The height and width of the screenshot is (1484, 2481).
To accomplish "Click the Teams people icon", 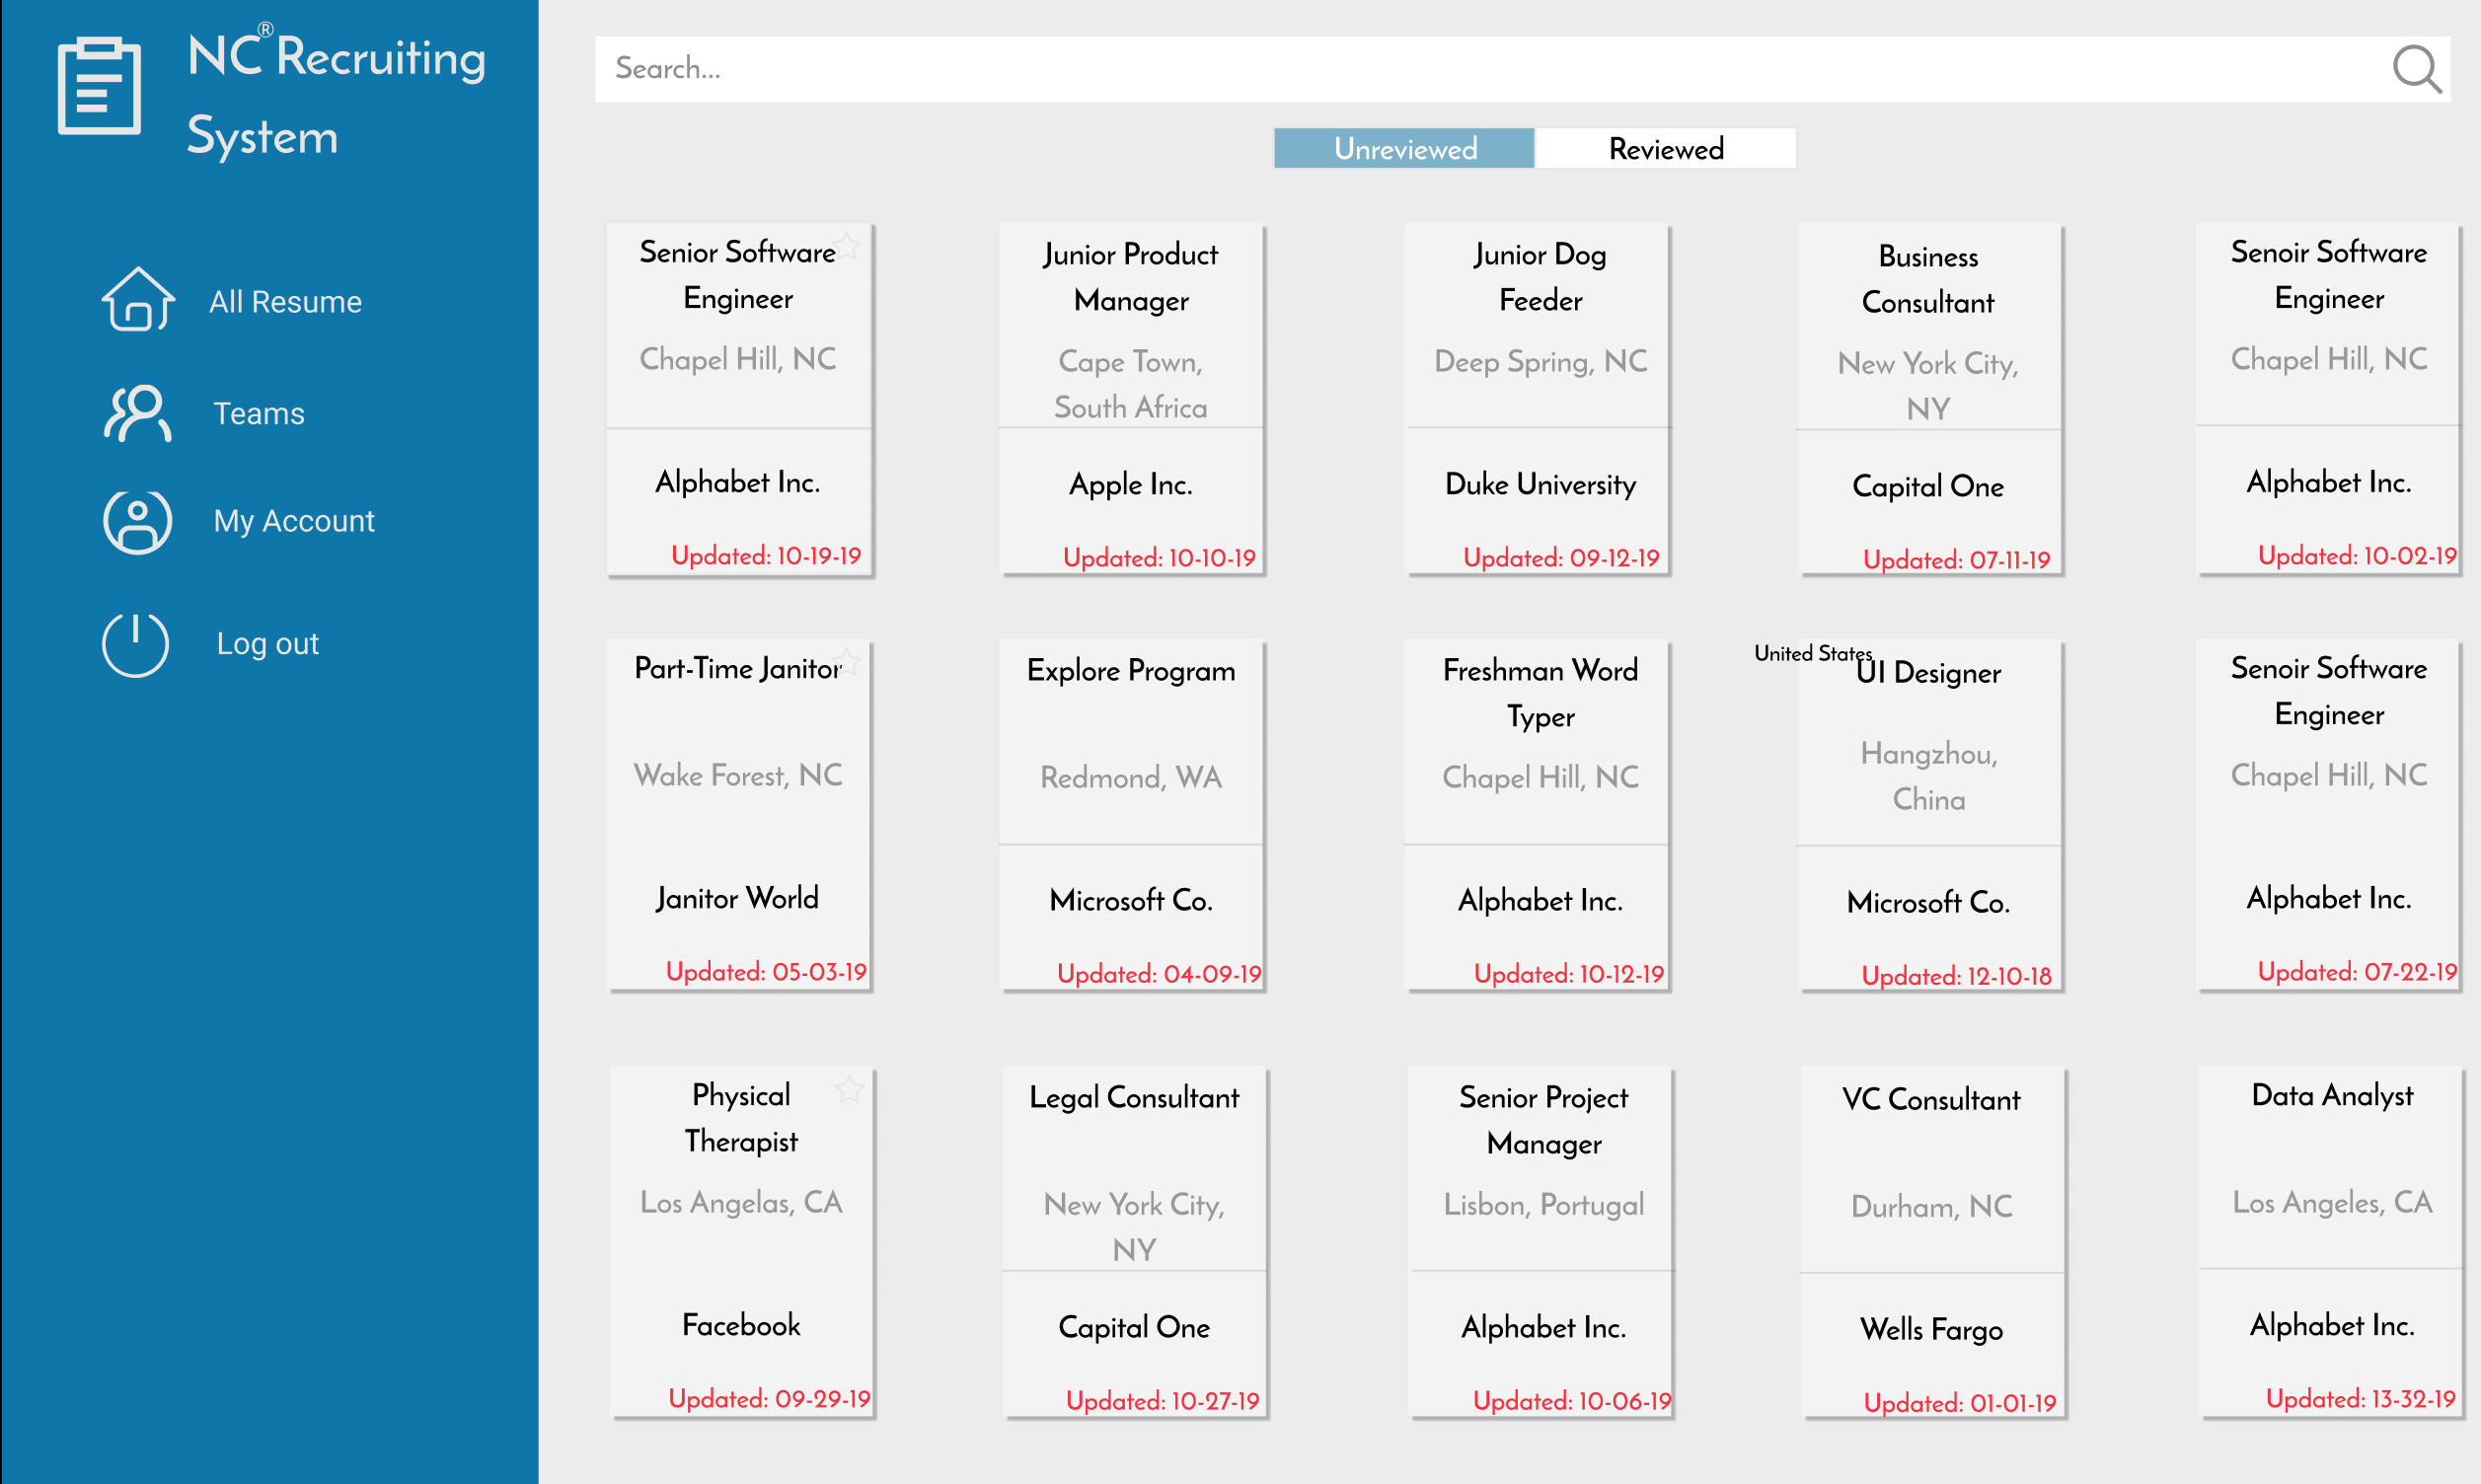I will coord(138,412).
